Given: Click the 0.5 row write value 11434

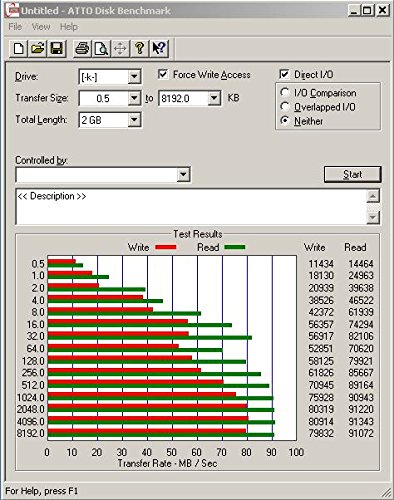Looking at the screenshot, I should click(321, 264).
